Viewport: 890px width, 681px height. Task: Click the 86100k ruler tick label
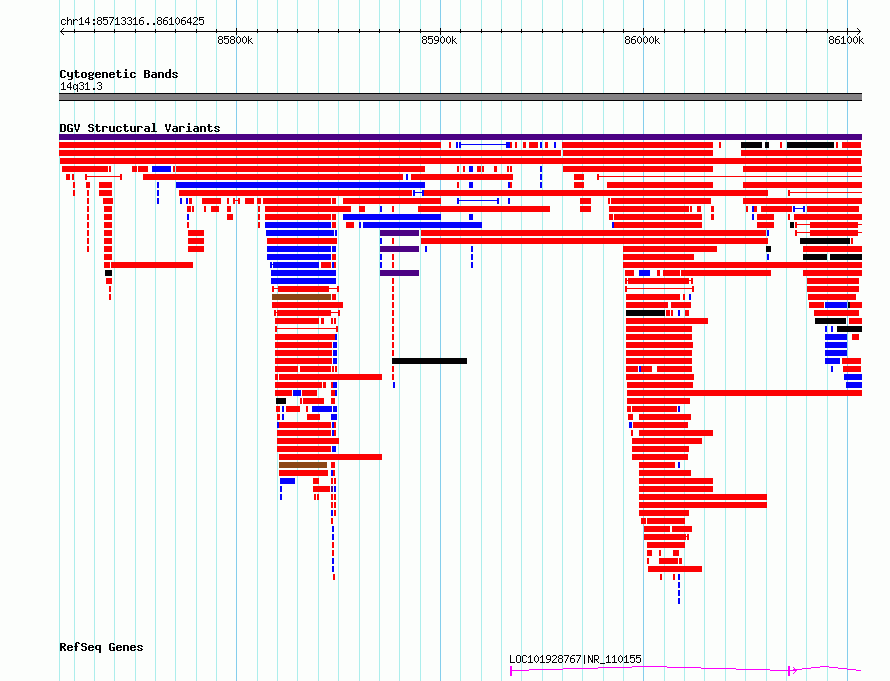pos(846,40)
